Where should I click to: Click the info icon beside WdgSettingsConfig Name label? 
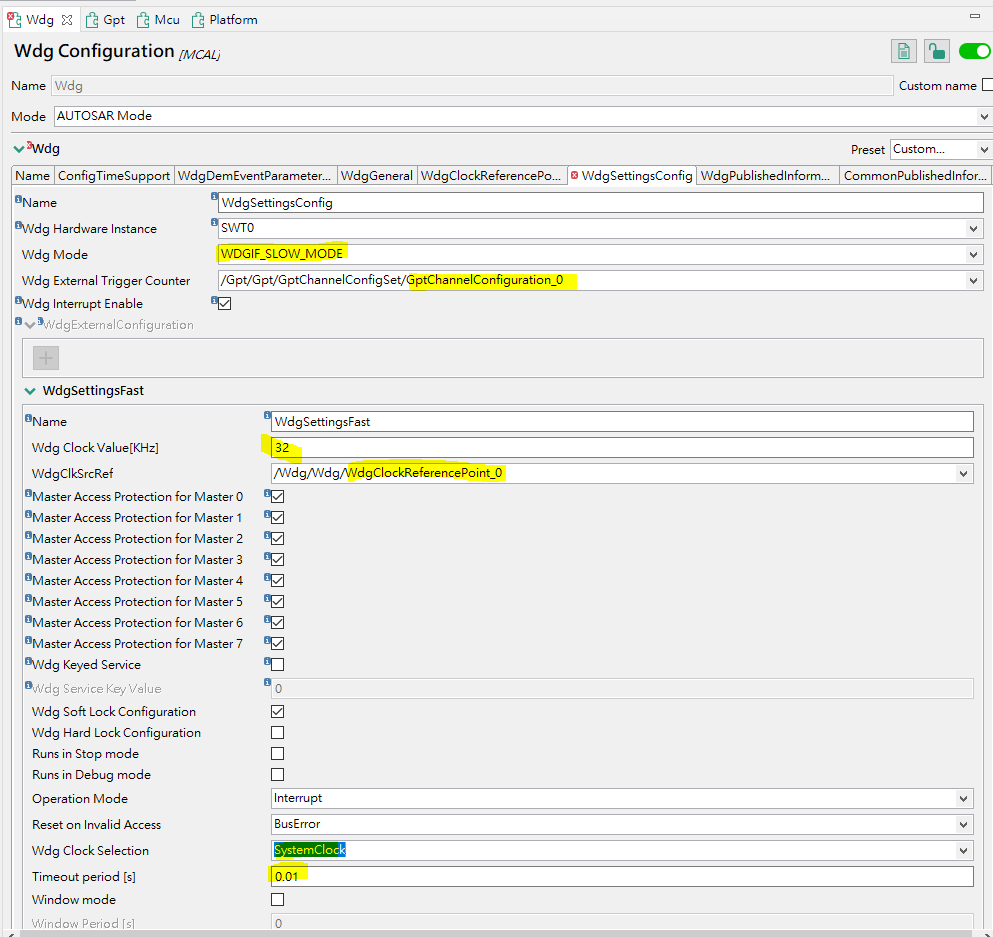coord(18,199)
